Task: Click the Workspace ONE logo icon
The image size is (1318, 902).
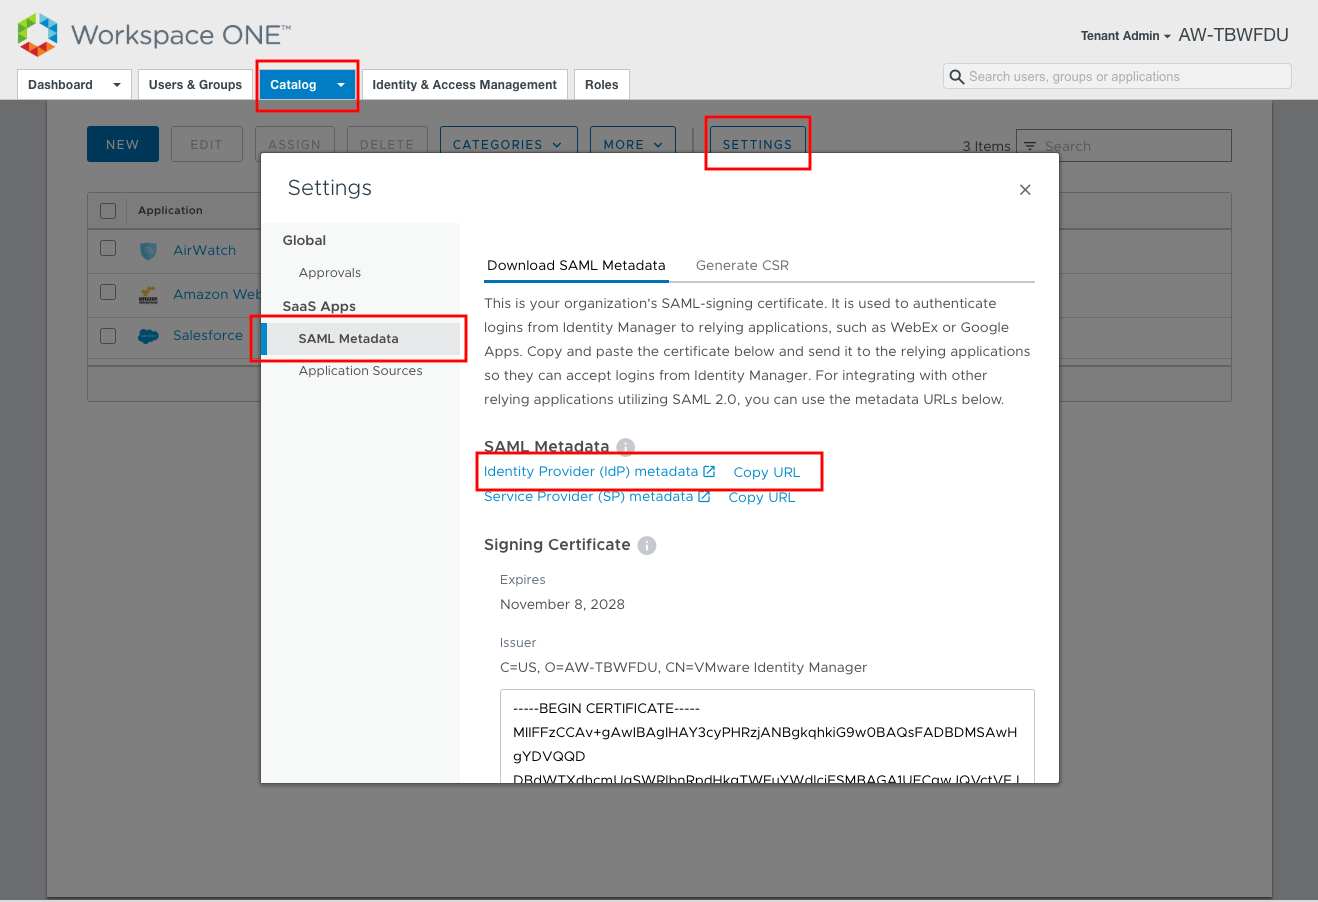Action: (38, 35)
